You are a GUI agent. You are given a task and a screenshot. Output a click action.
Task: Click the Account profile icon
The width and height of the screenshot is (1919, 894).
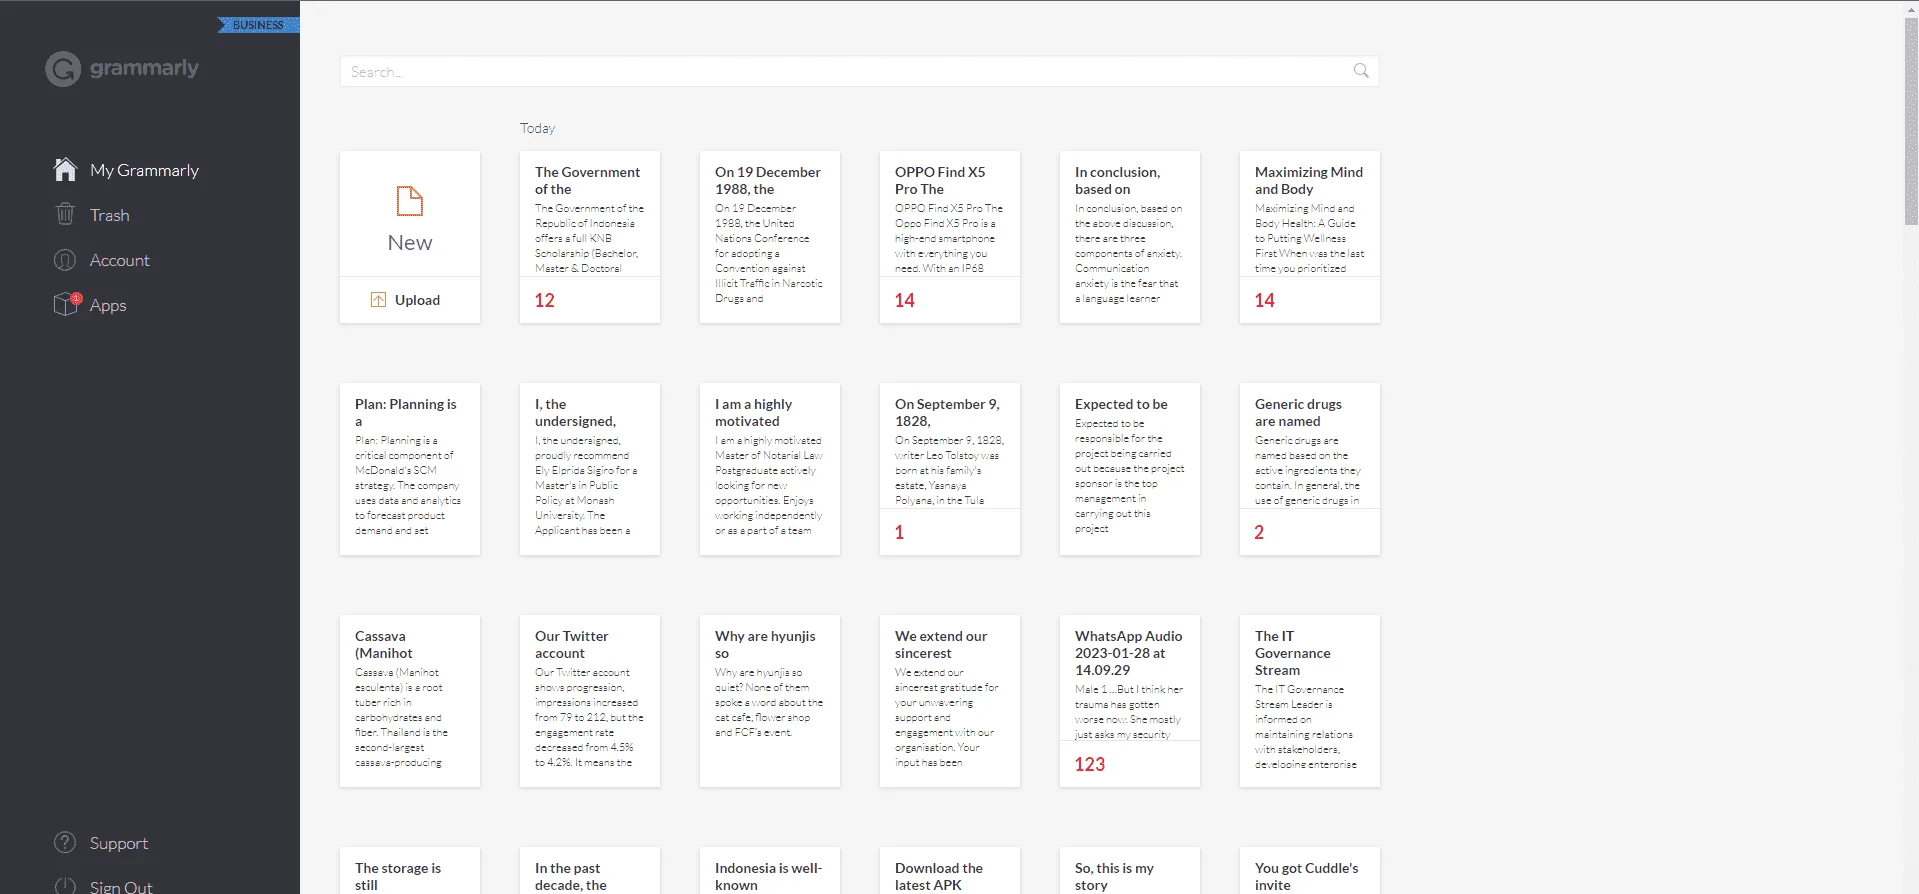point(65,260)
